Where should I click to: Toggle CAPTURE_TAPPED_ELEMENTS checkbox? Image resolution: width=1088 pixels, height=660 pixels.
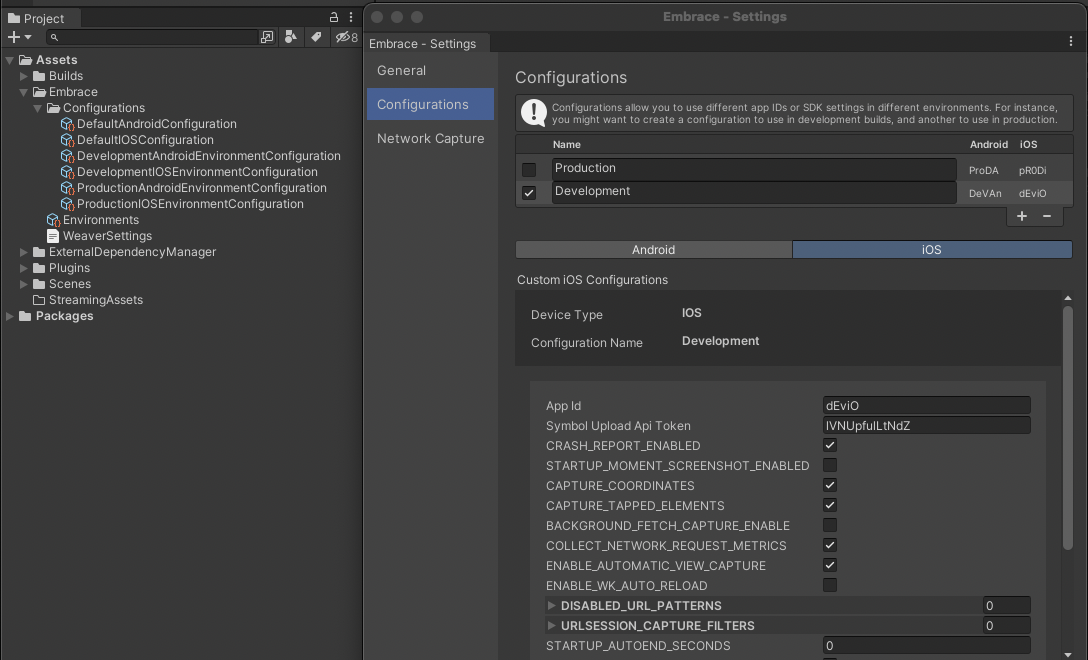830,505
